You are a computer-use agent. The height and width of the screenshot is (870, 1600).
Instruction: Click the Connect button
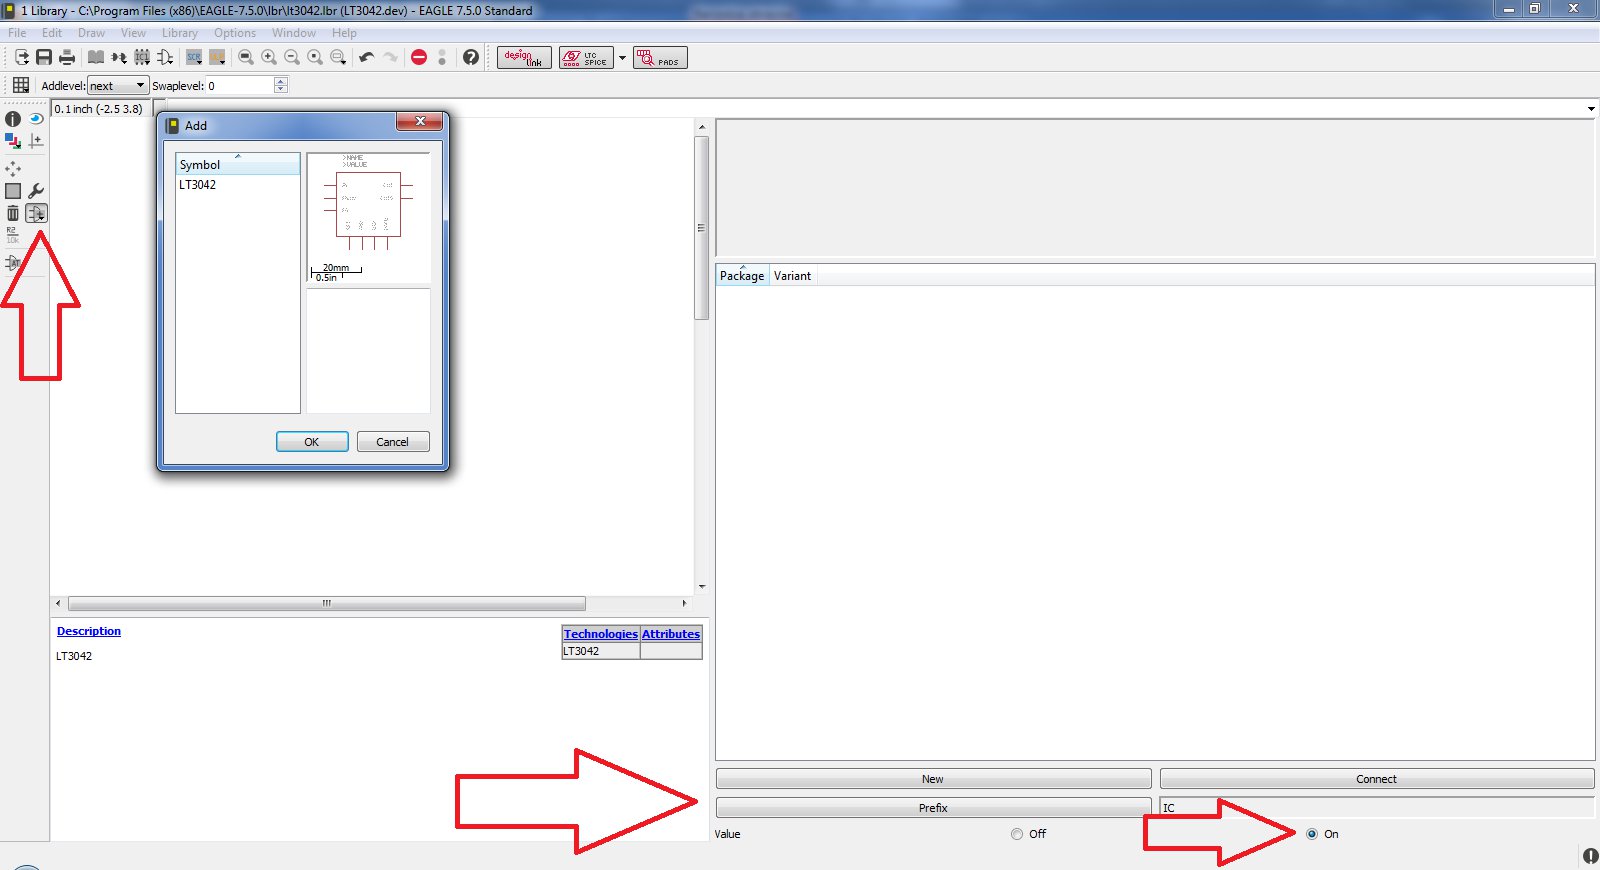(x=1377, y=779)
